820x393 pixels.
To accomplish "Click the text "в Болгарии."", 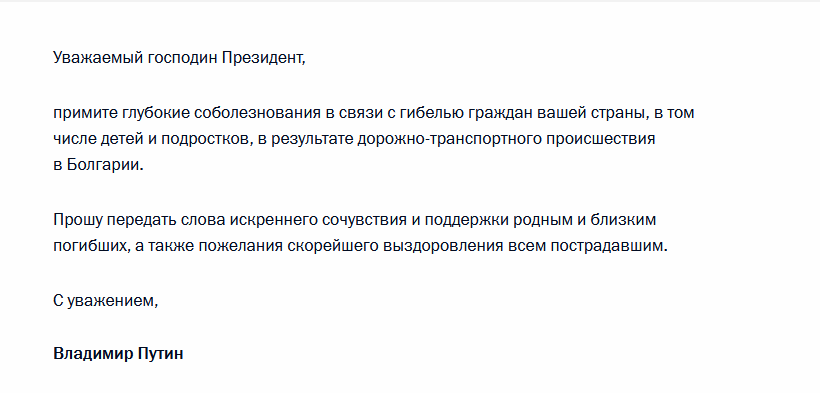I will click(98, 165).
